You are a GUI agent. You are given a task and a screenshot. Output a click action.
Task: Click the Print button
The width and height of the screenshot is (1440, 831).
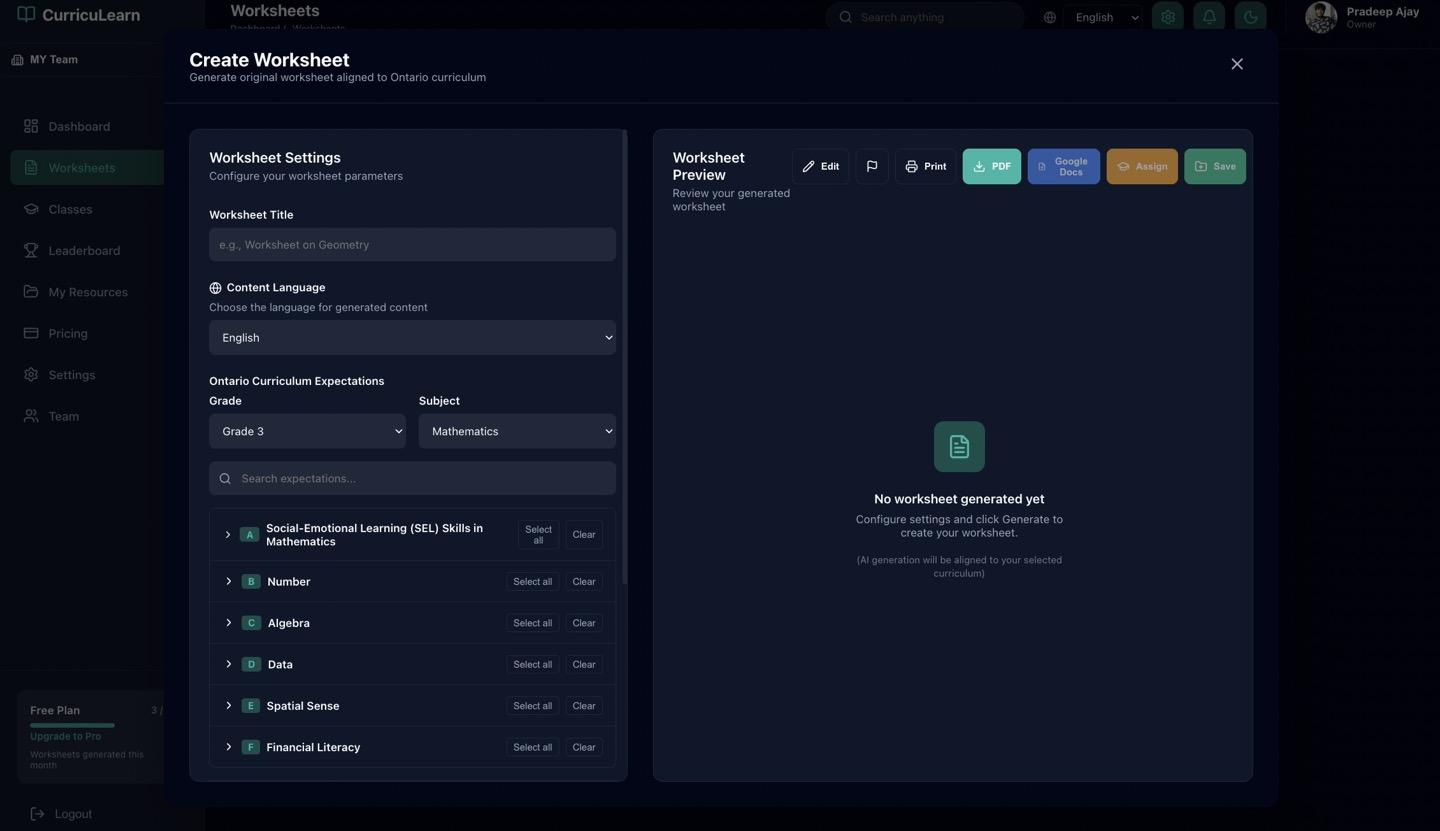(925, 166)
